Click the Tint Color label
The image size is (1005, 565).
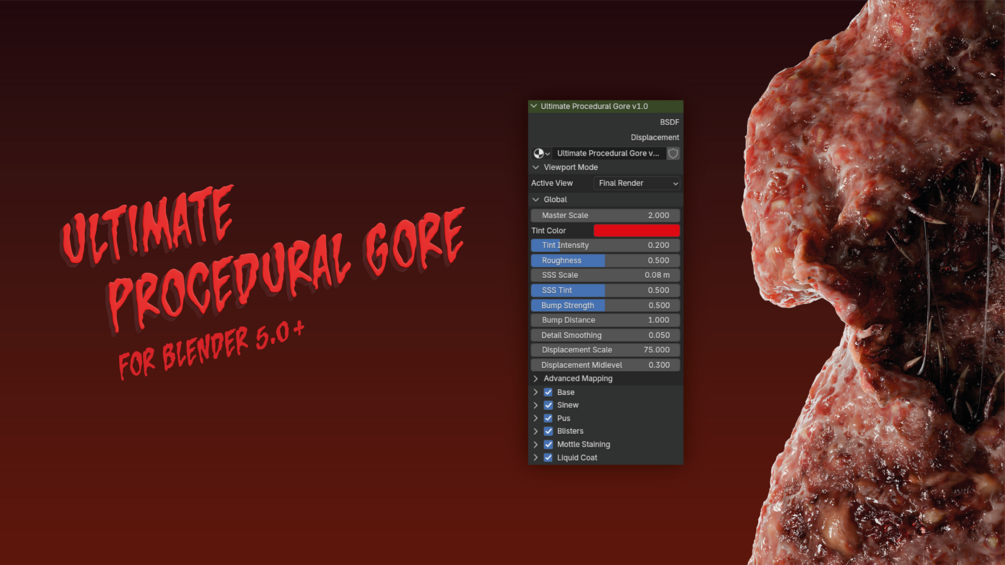tap(548, 231)
